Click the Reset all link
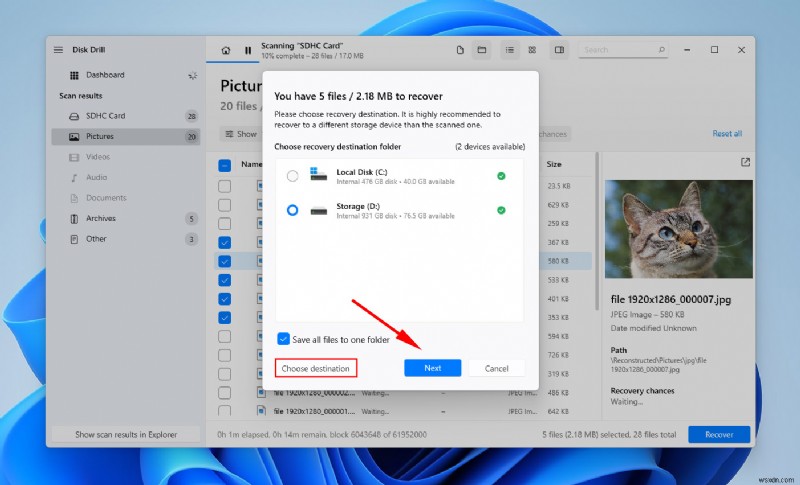 [x=727, y=134]
